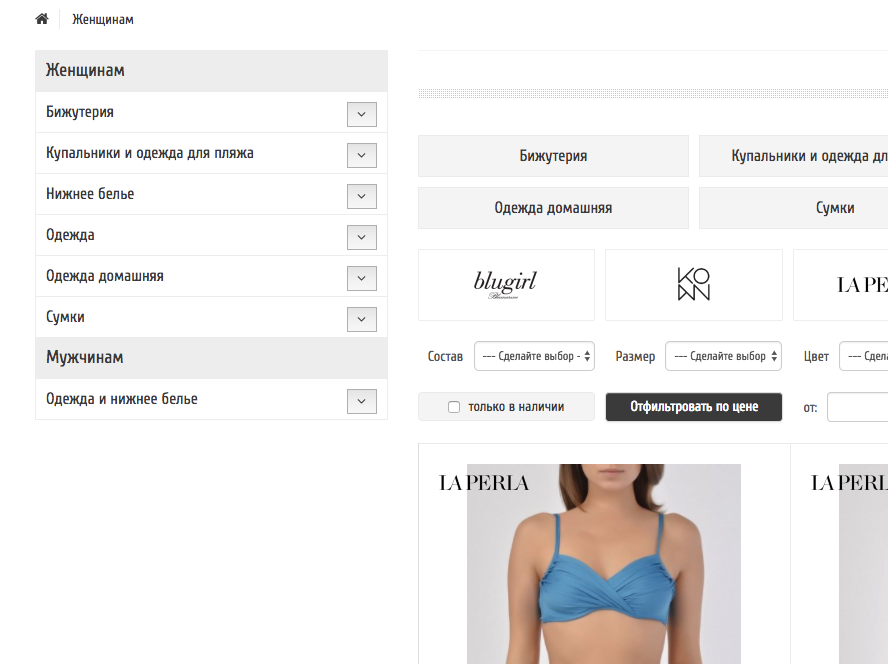Expand the Одежда sidebar chevron
This screenshot has width=888, height=664.
[x=361, y=237]
